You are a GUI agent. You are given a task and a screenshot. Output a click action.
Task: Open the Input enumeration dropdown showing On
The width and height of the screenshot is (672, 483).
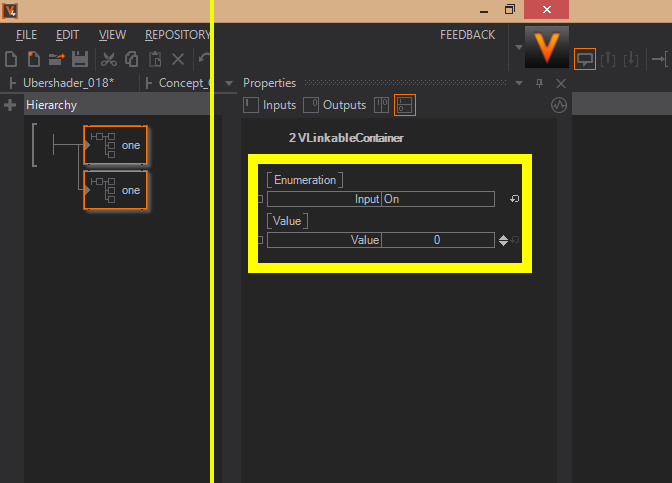[437, 199]
